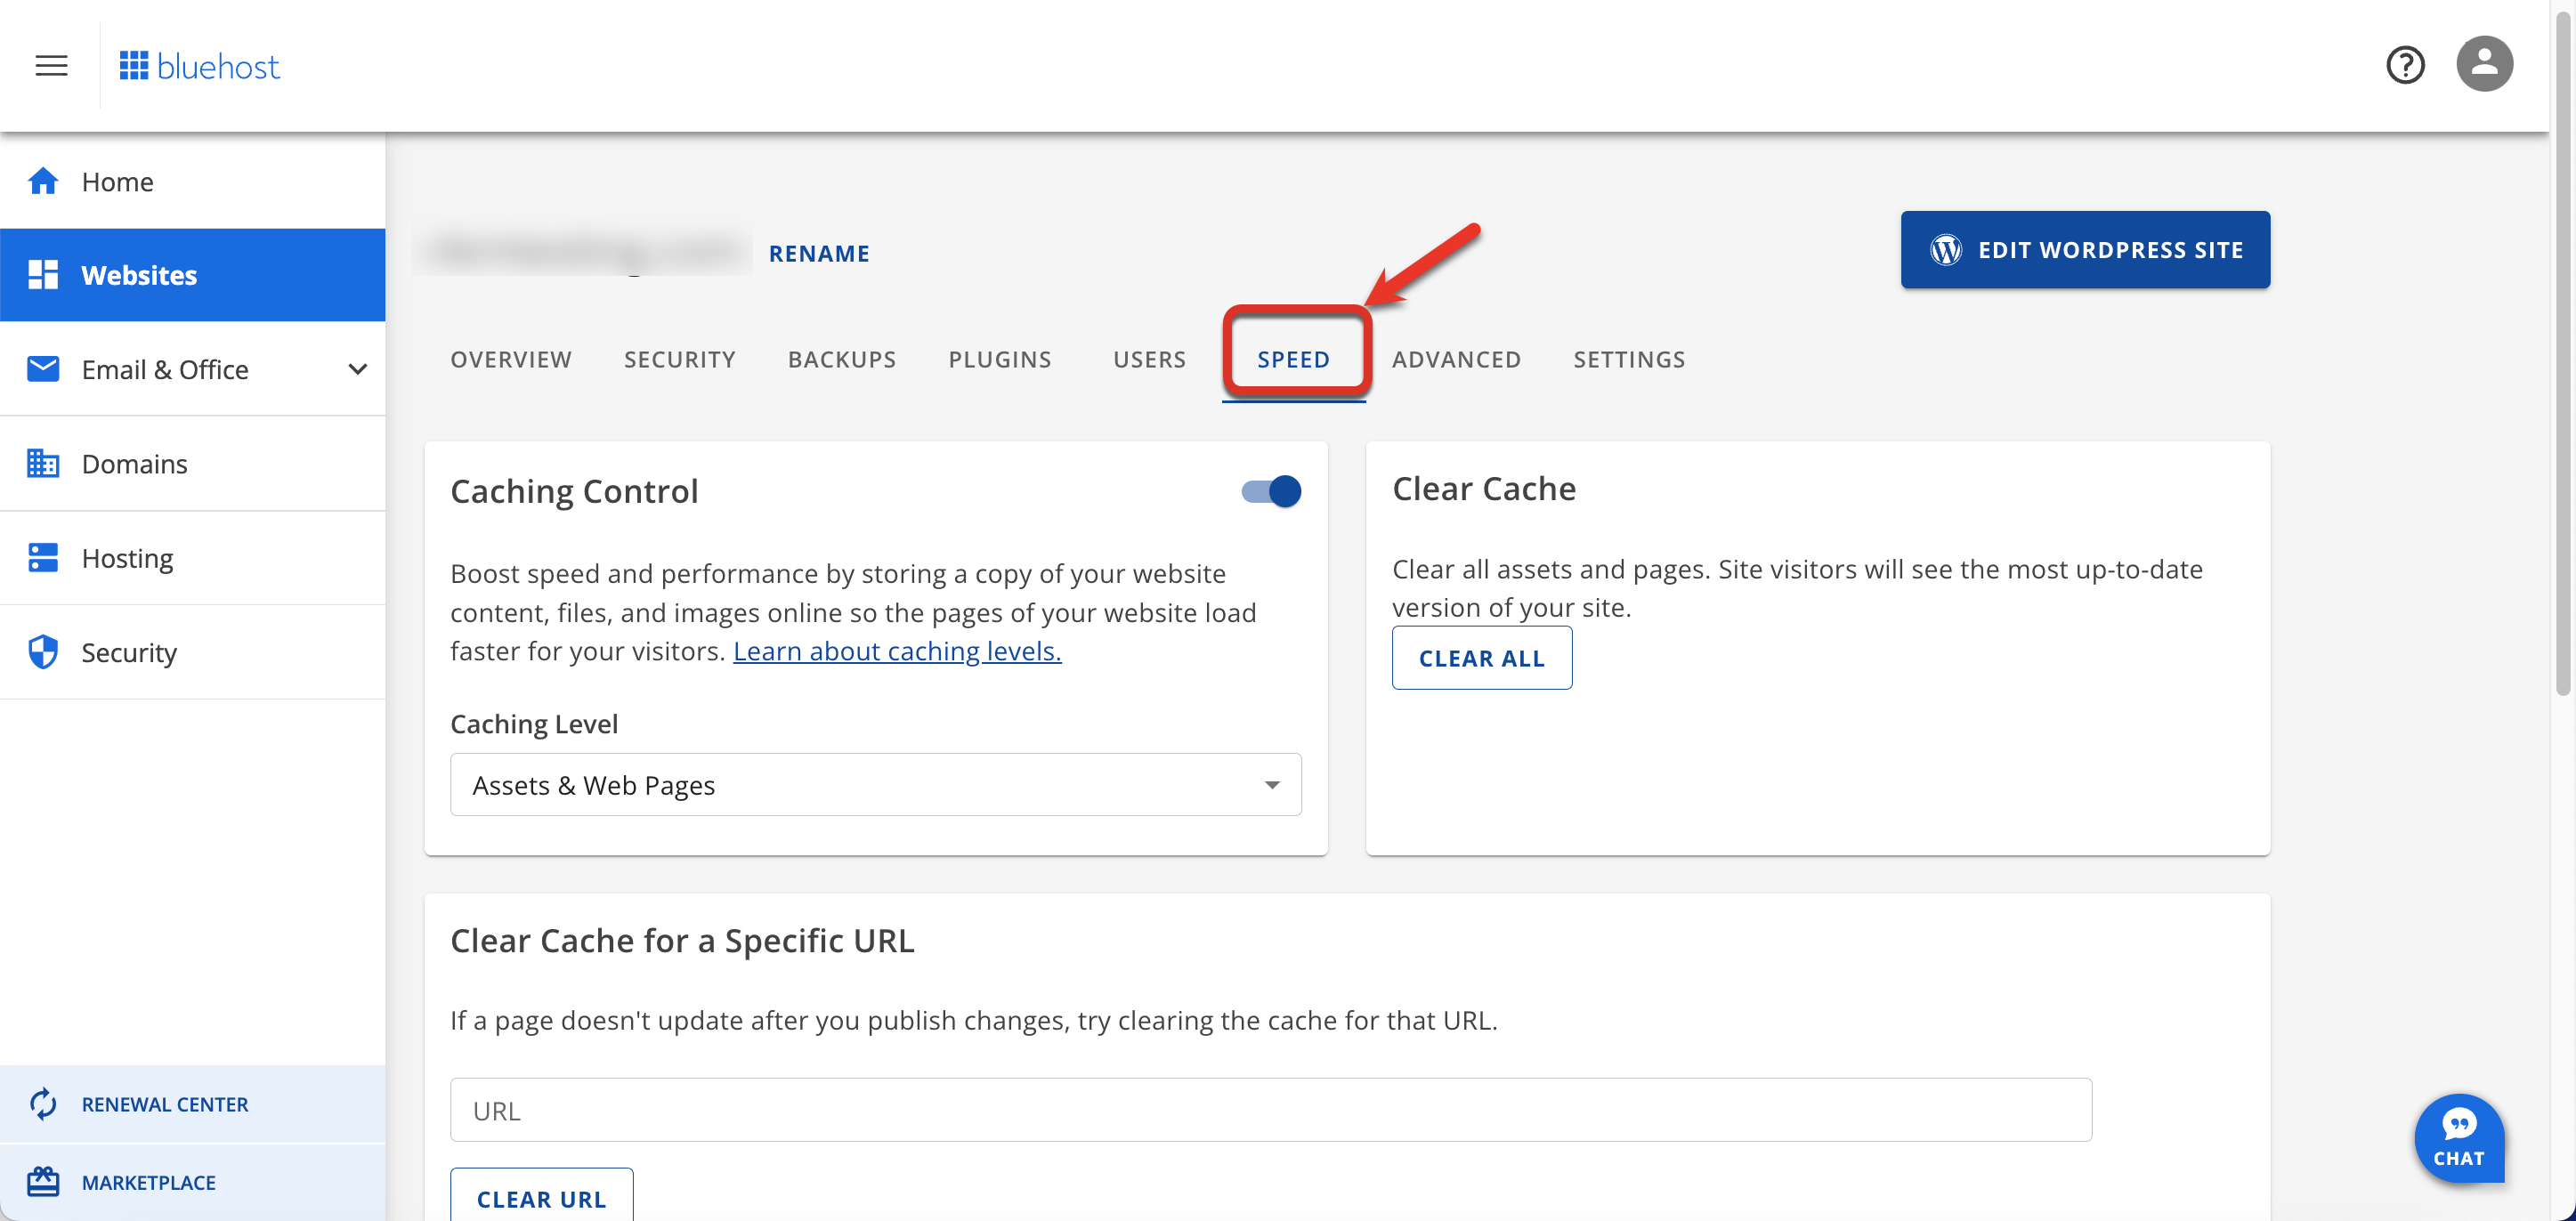Select the Plugins tab
Screen dimensions: 2576x1221
click(x=999, y=359)
